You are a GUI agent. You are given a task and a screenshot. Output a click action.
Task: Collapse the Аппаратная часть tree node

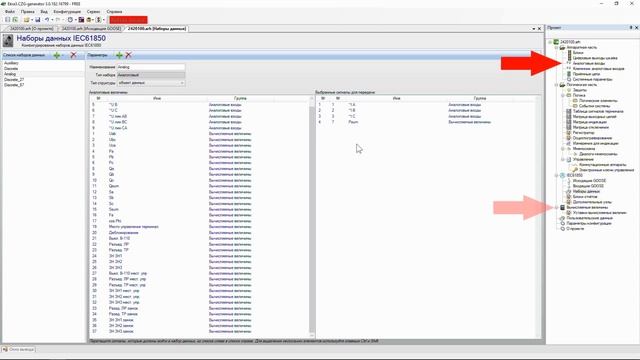tap(556, 47)
